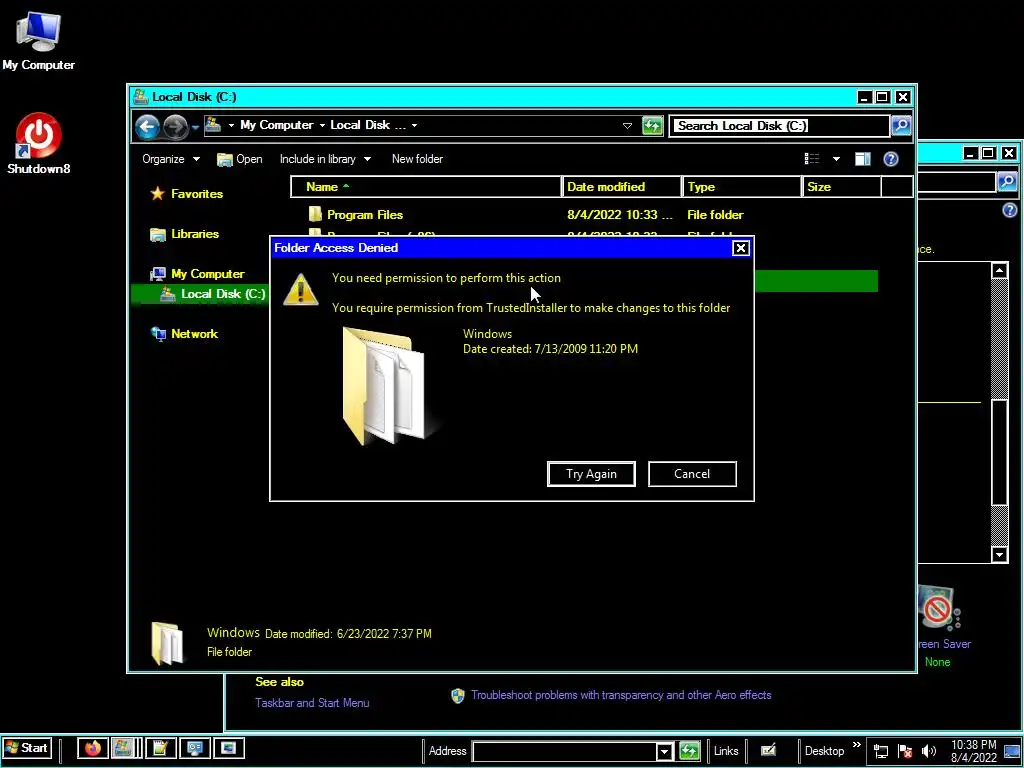Image resolution: width=1024 pixels, height=768 pixels.
Task: Click the Screen Saver icon in background window
Action: point(940,608)
